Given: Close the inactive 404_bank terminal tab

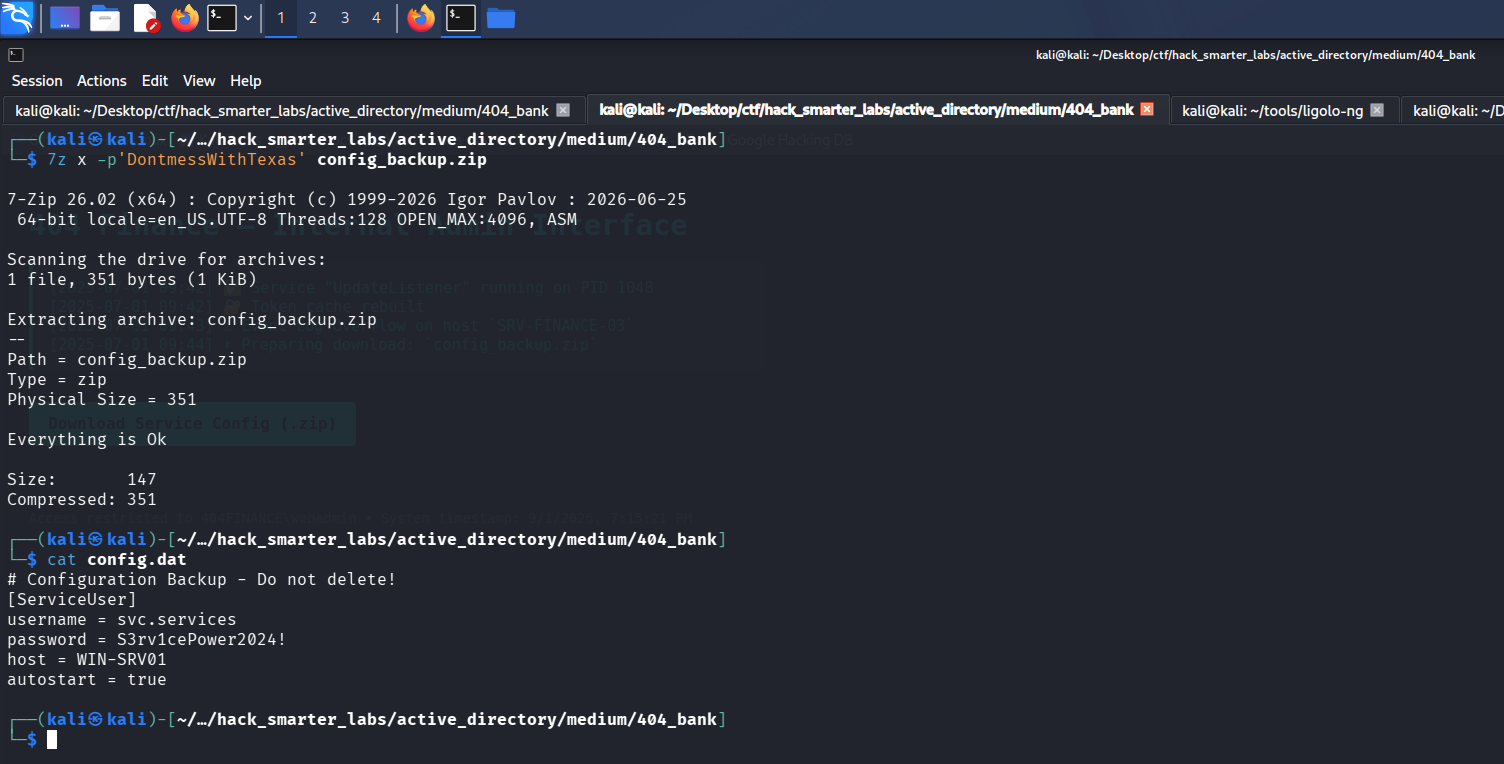Looking at the screenshot, I should pos(563,110).
